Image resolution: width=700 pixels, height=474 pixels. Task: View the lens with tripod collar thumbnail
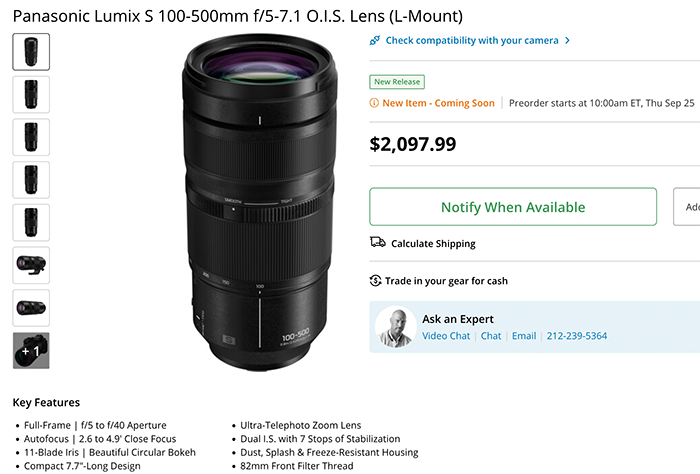pos(31,265)
